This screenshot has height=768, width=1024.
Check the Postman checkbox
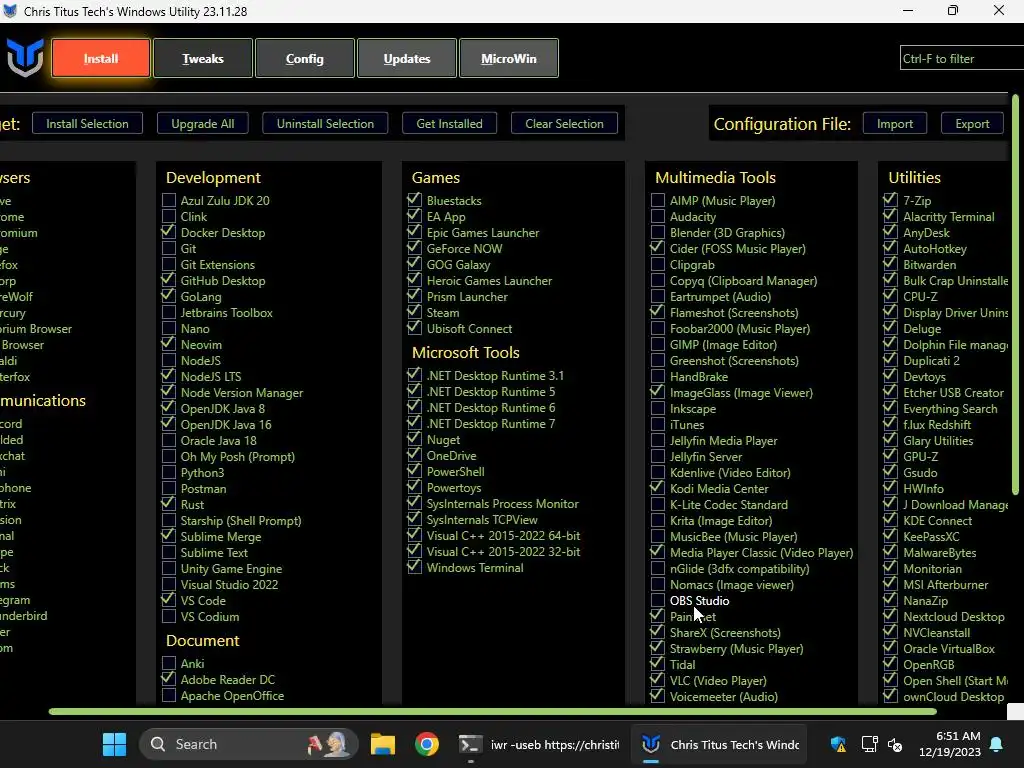(168, 488)
